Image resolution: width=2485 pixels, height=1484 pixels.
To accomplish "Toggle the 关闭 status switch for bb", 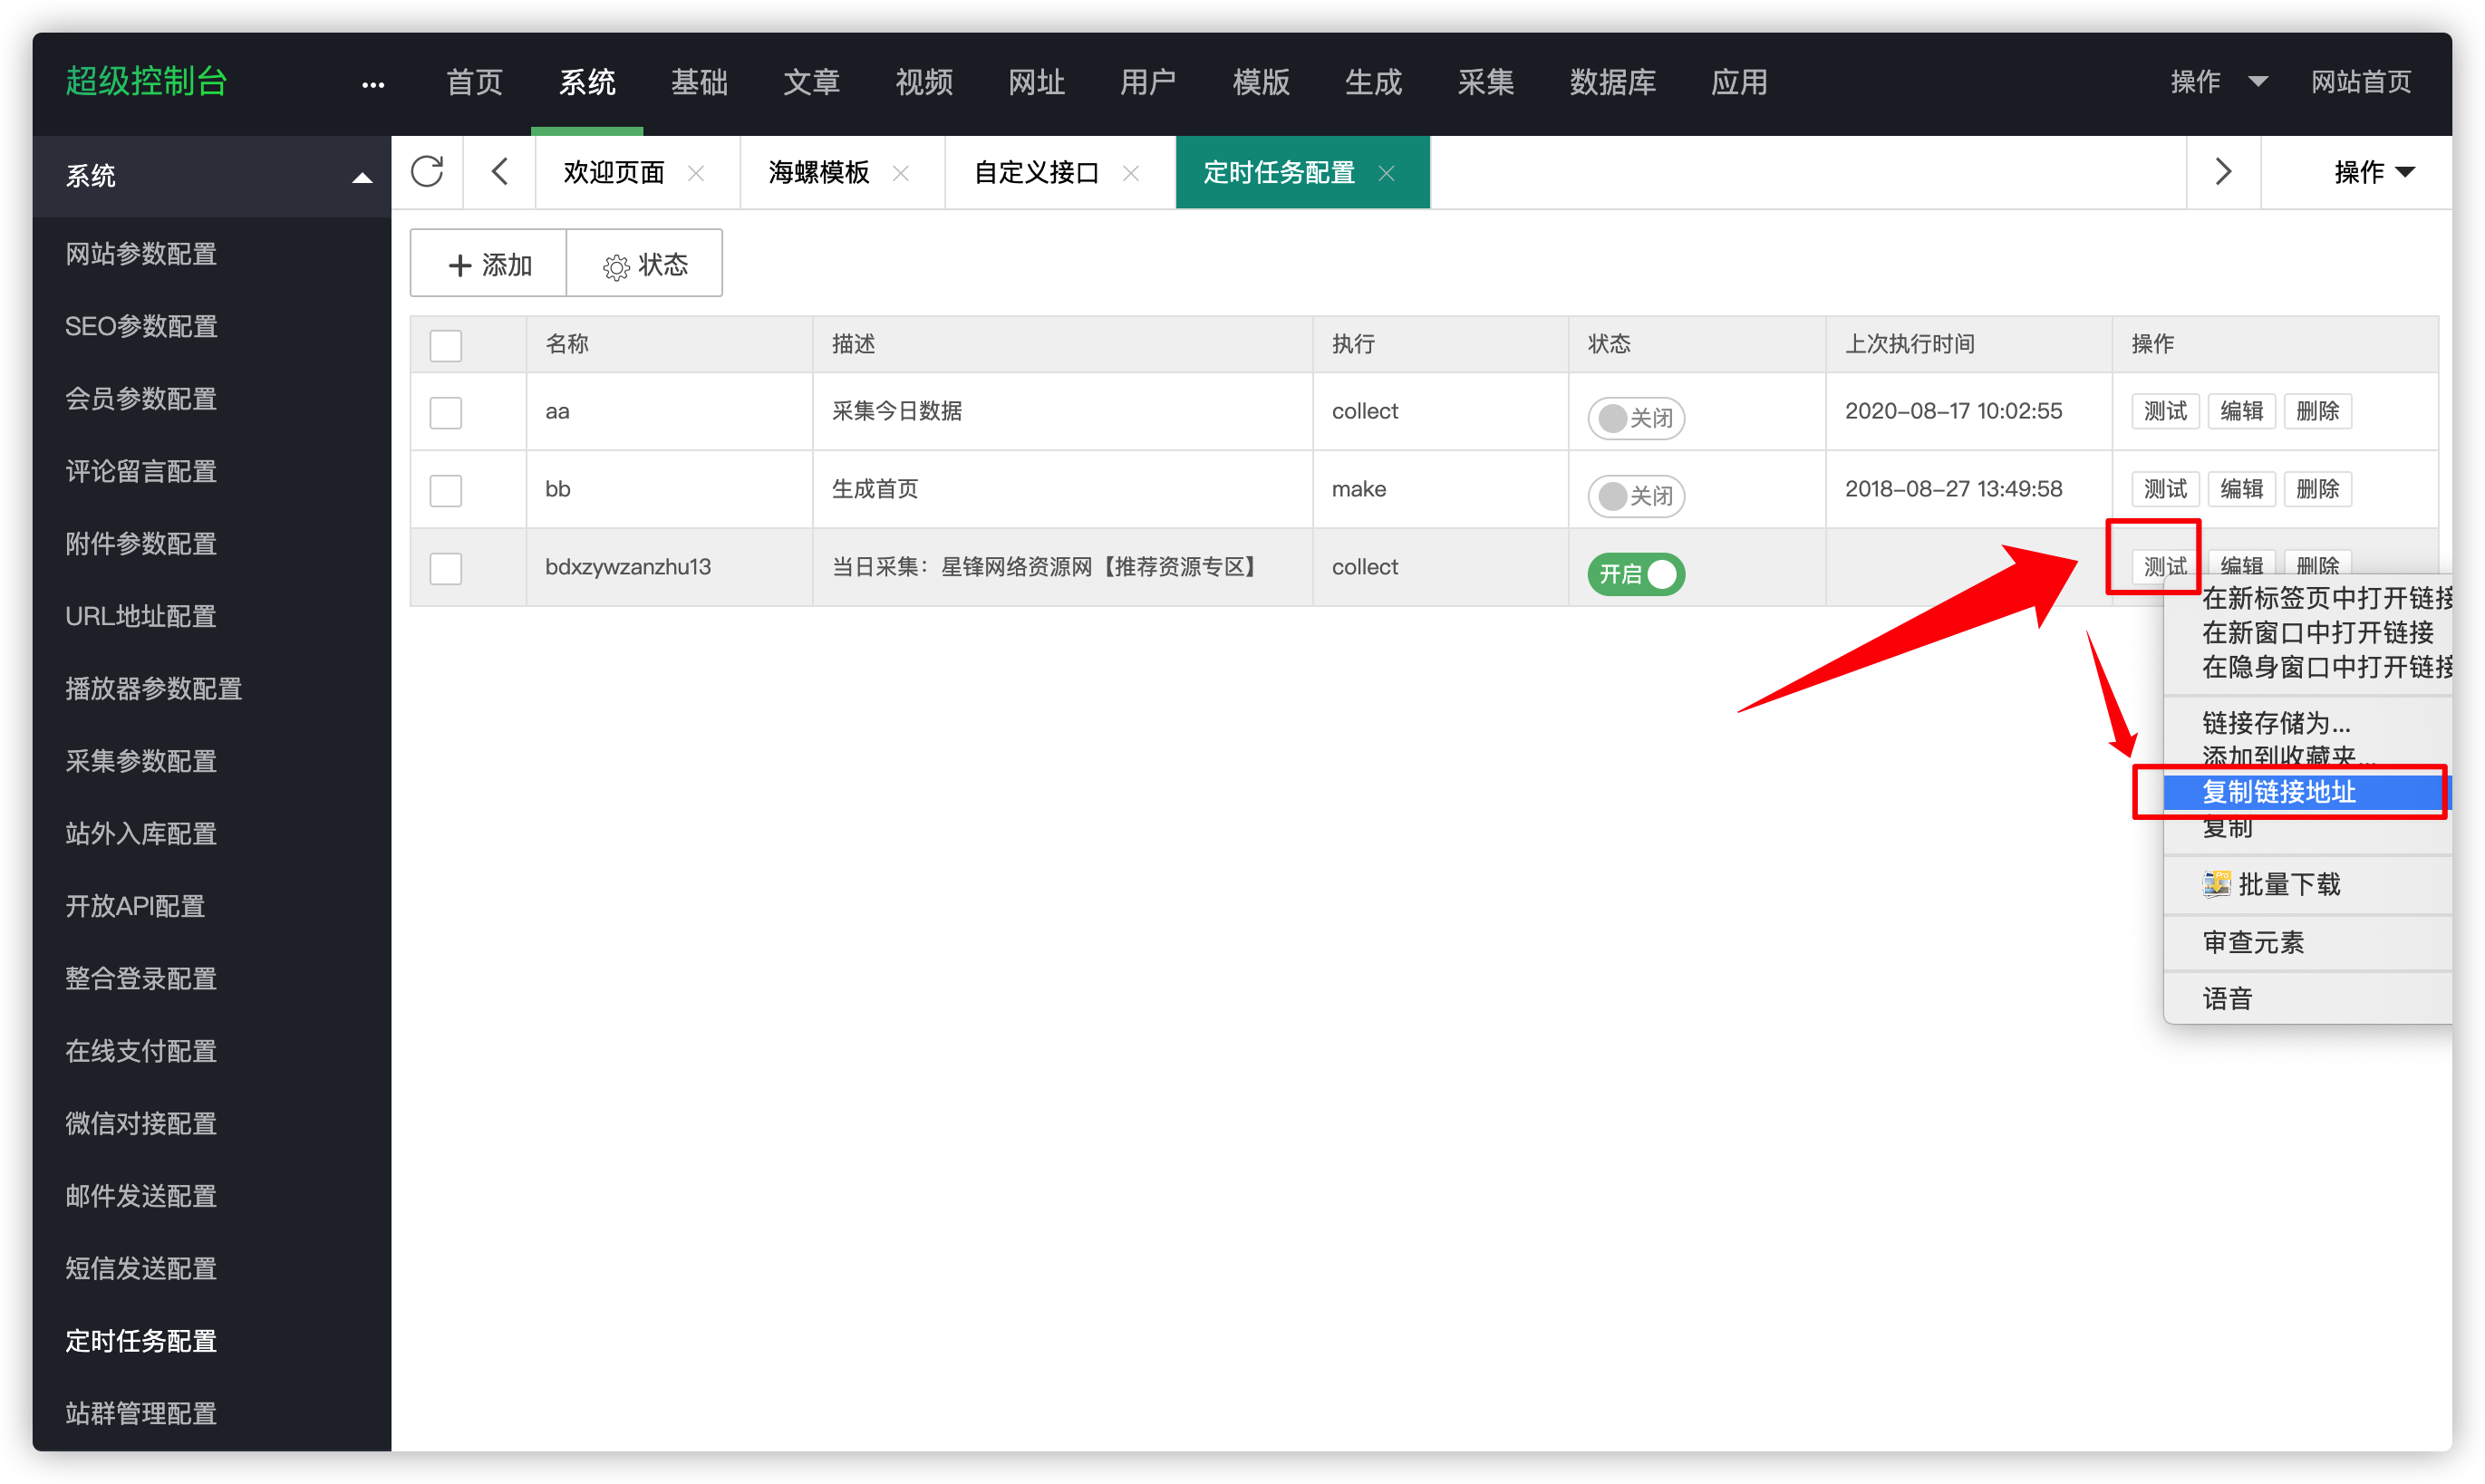I will [1636, 495].
